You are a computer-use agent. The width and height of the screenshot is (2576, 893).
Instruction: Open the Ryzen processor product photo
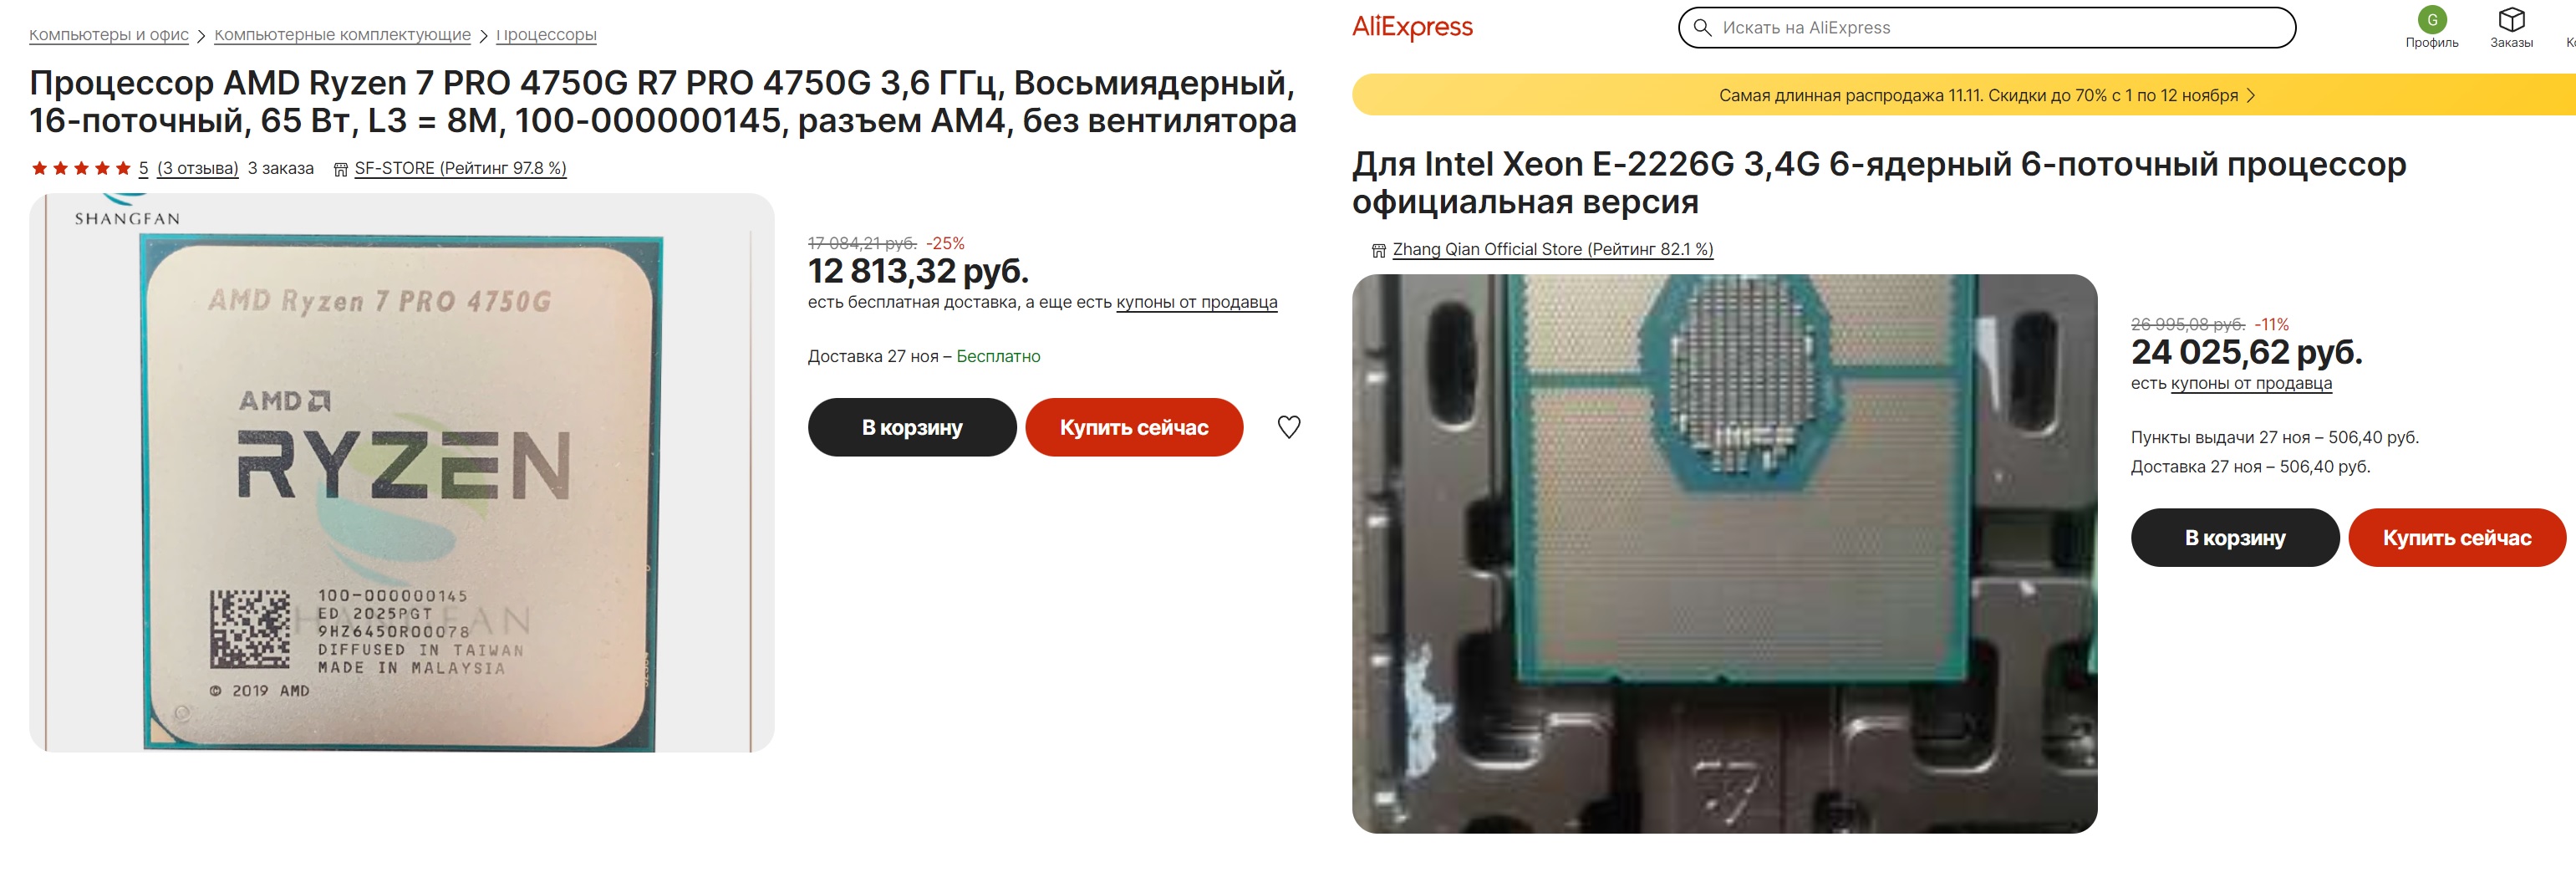[x=402, y=473]
